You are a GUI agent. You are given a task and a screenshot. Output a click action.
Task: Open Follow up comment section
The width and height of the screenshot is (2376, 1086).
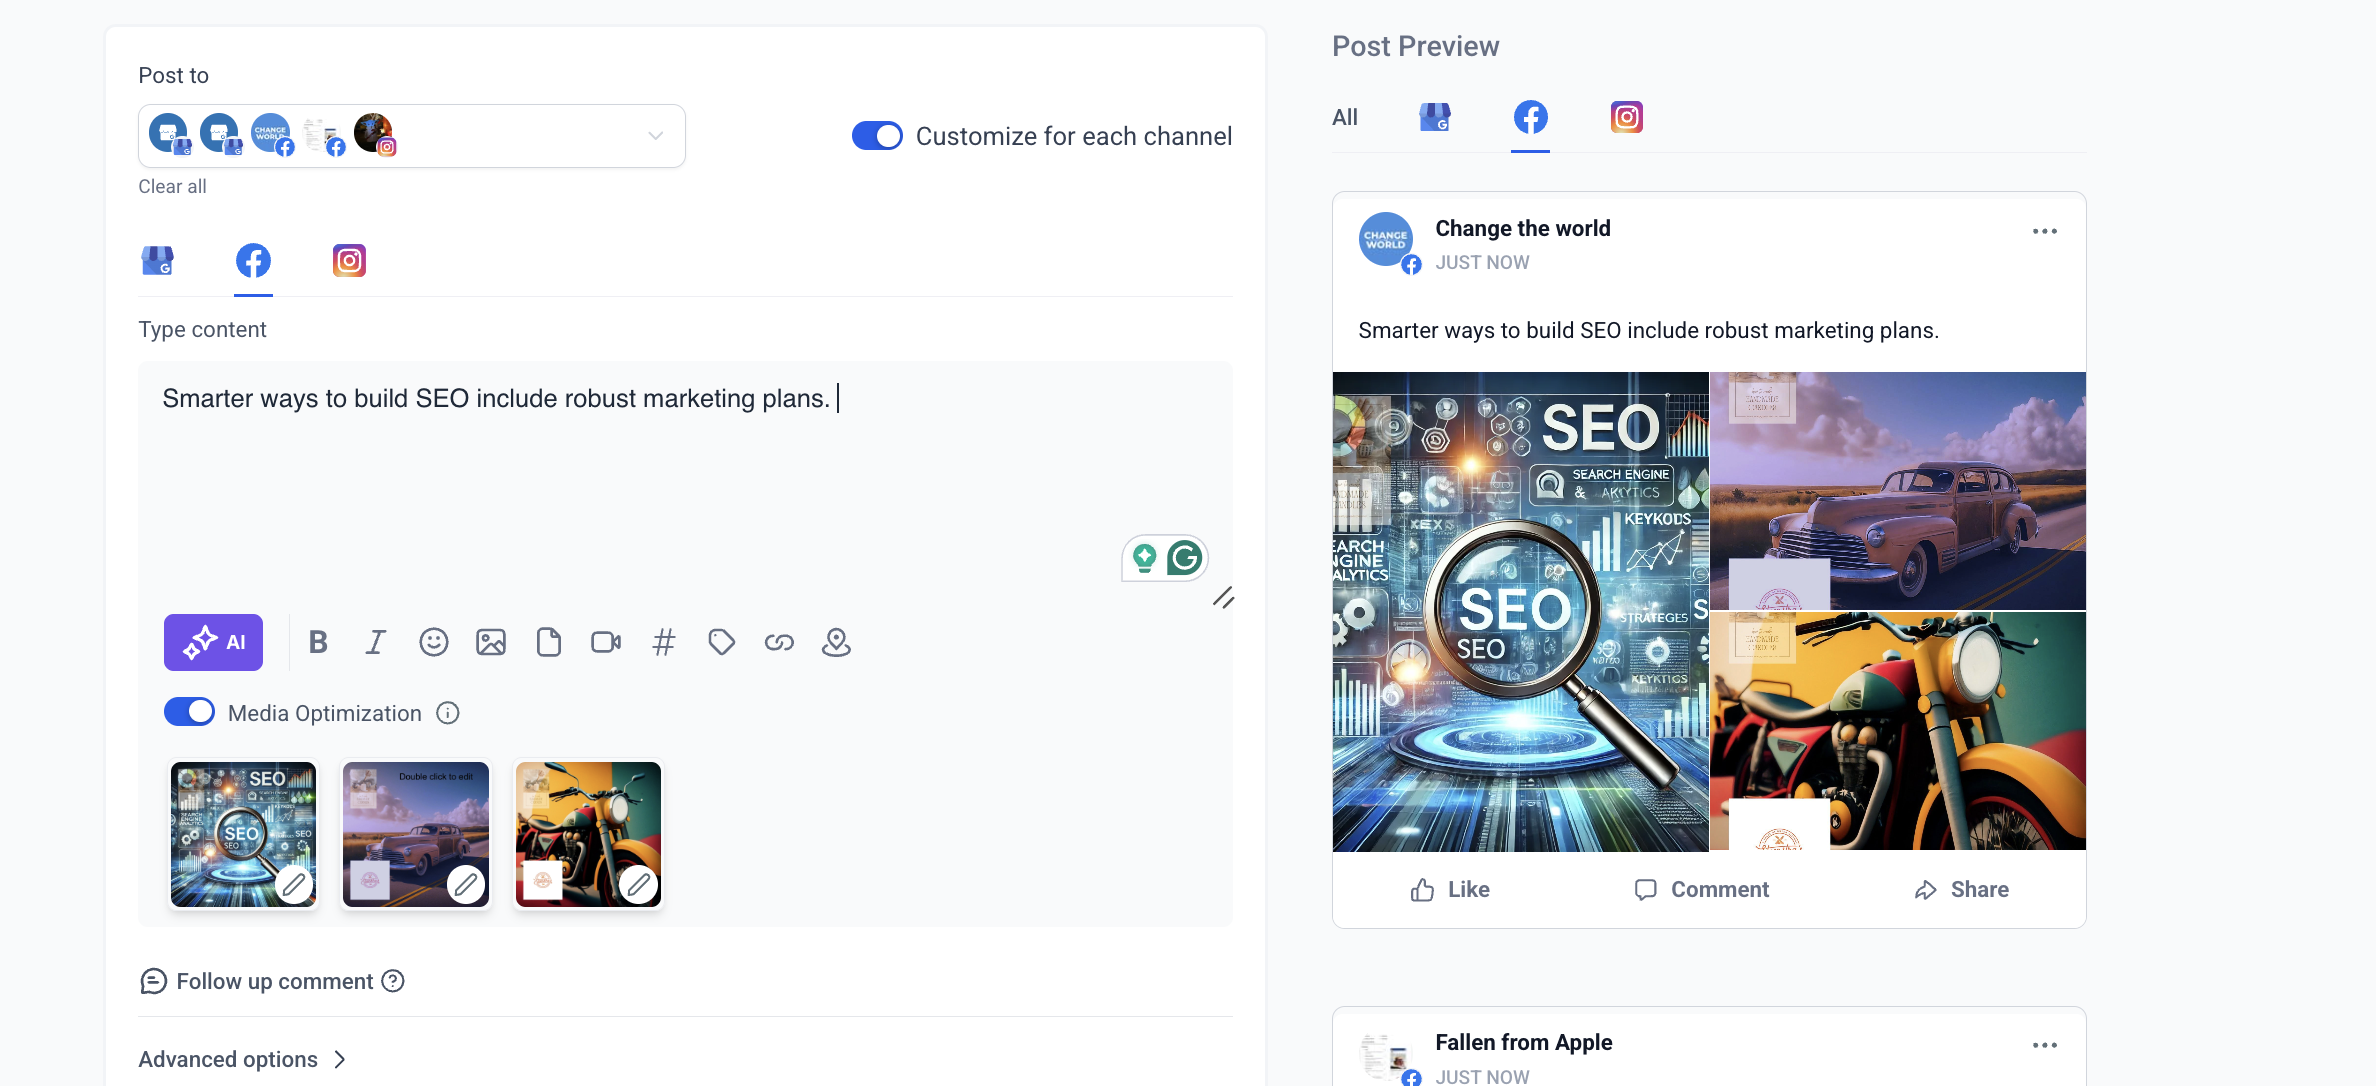(x=272, y=981)
